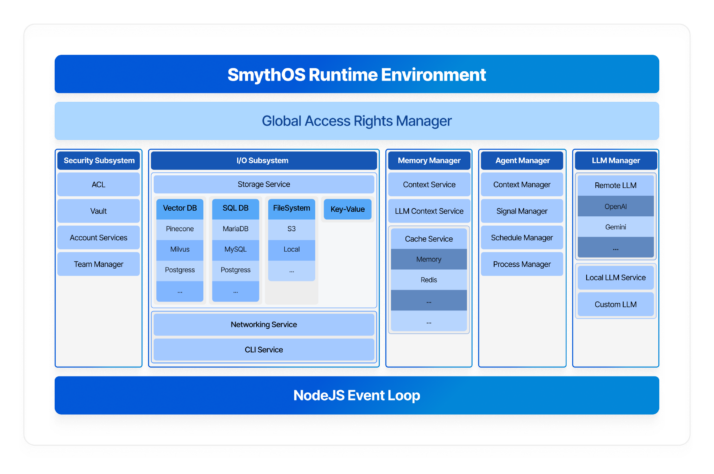The width and height of the screenshot is (714, 474).
Task: Click the LLM Manager header
Action: tap(616, 160)
